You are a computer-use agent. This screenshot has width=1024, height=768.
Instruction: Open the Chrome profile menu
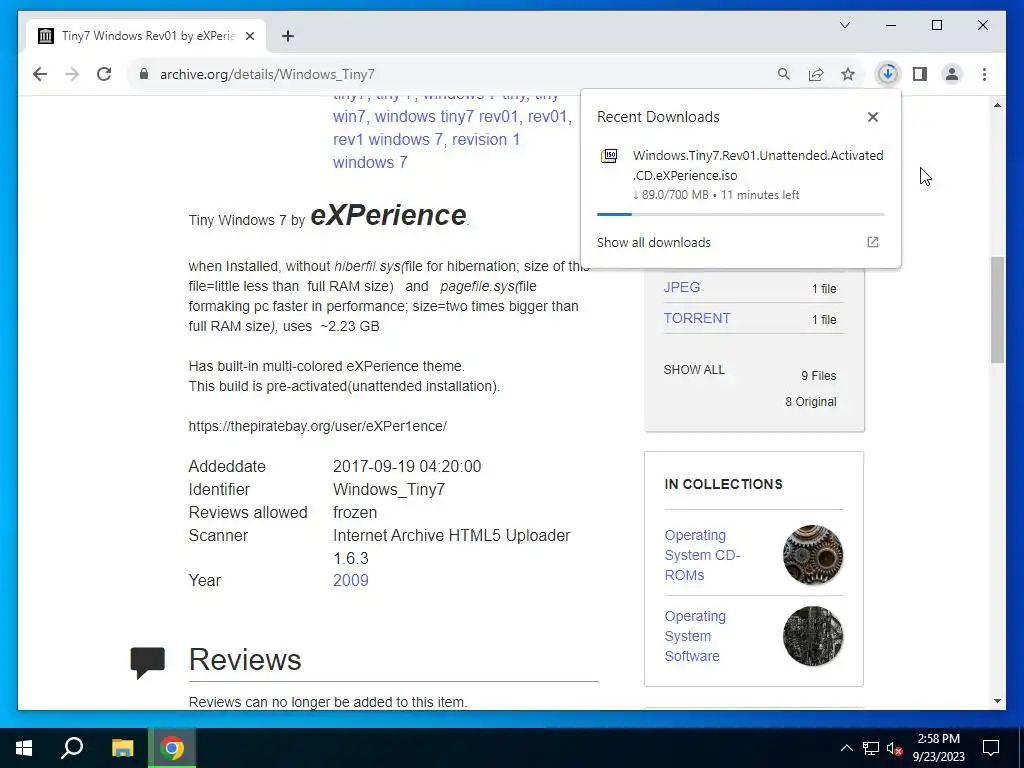[952, 74]
